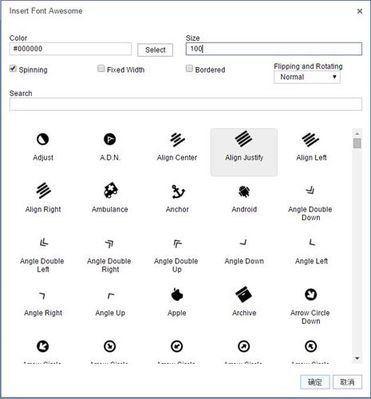Close the Insert Font Awesome dialog
This screenshot has width=371, height=399.
click(360, 11)
